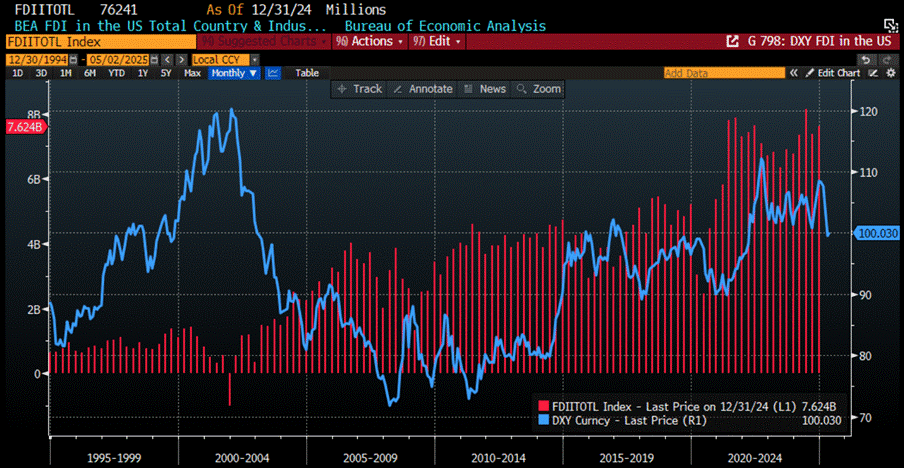Click the FDIITOTL Index security field
The image size is (904, 468).
click(100, 41)
